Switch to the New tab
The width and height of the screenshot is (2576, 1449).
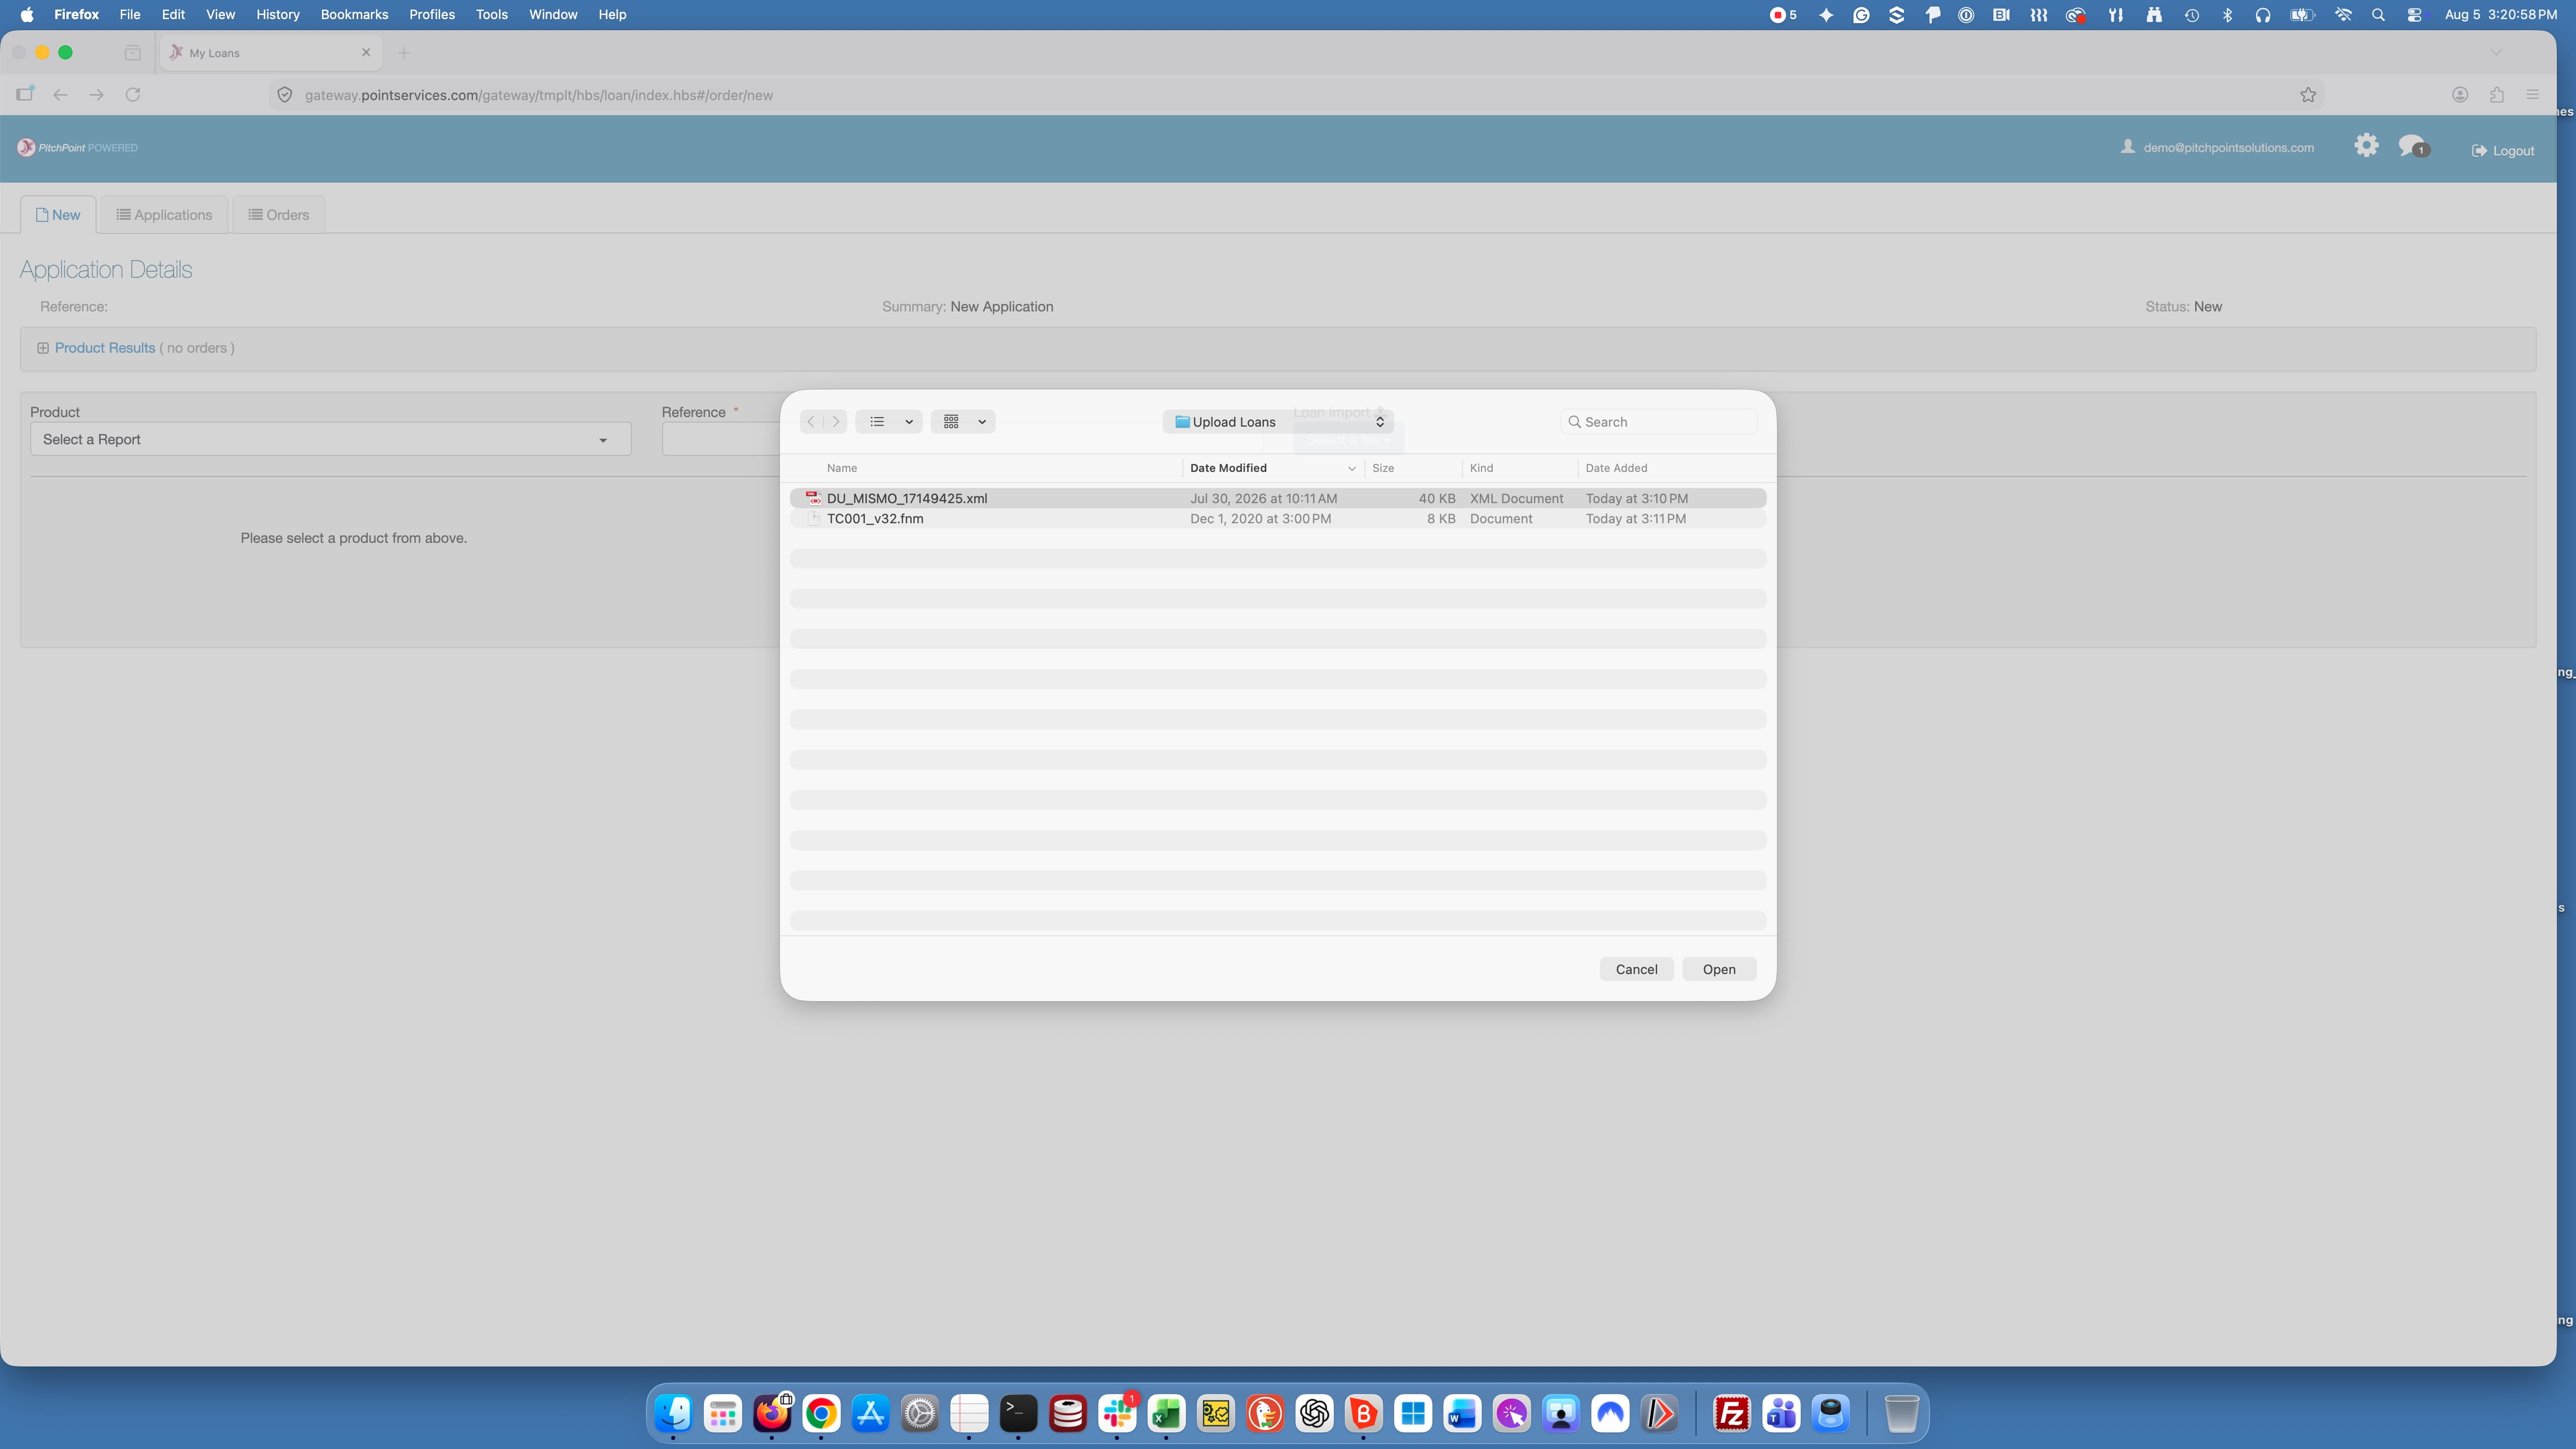pyautogui.click(x=58, y=215)
